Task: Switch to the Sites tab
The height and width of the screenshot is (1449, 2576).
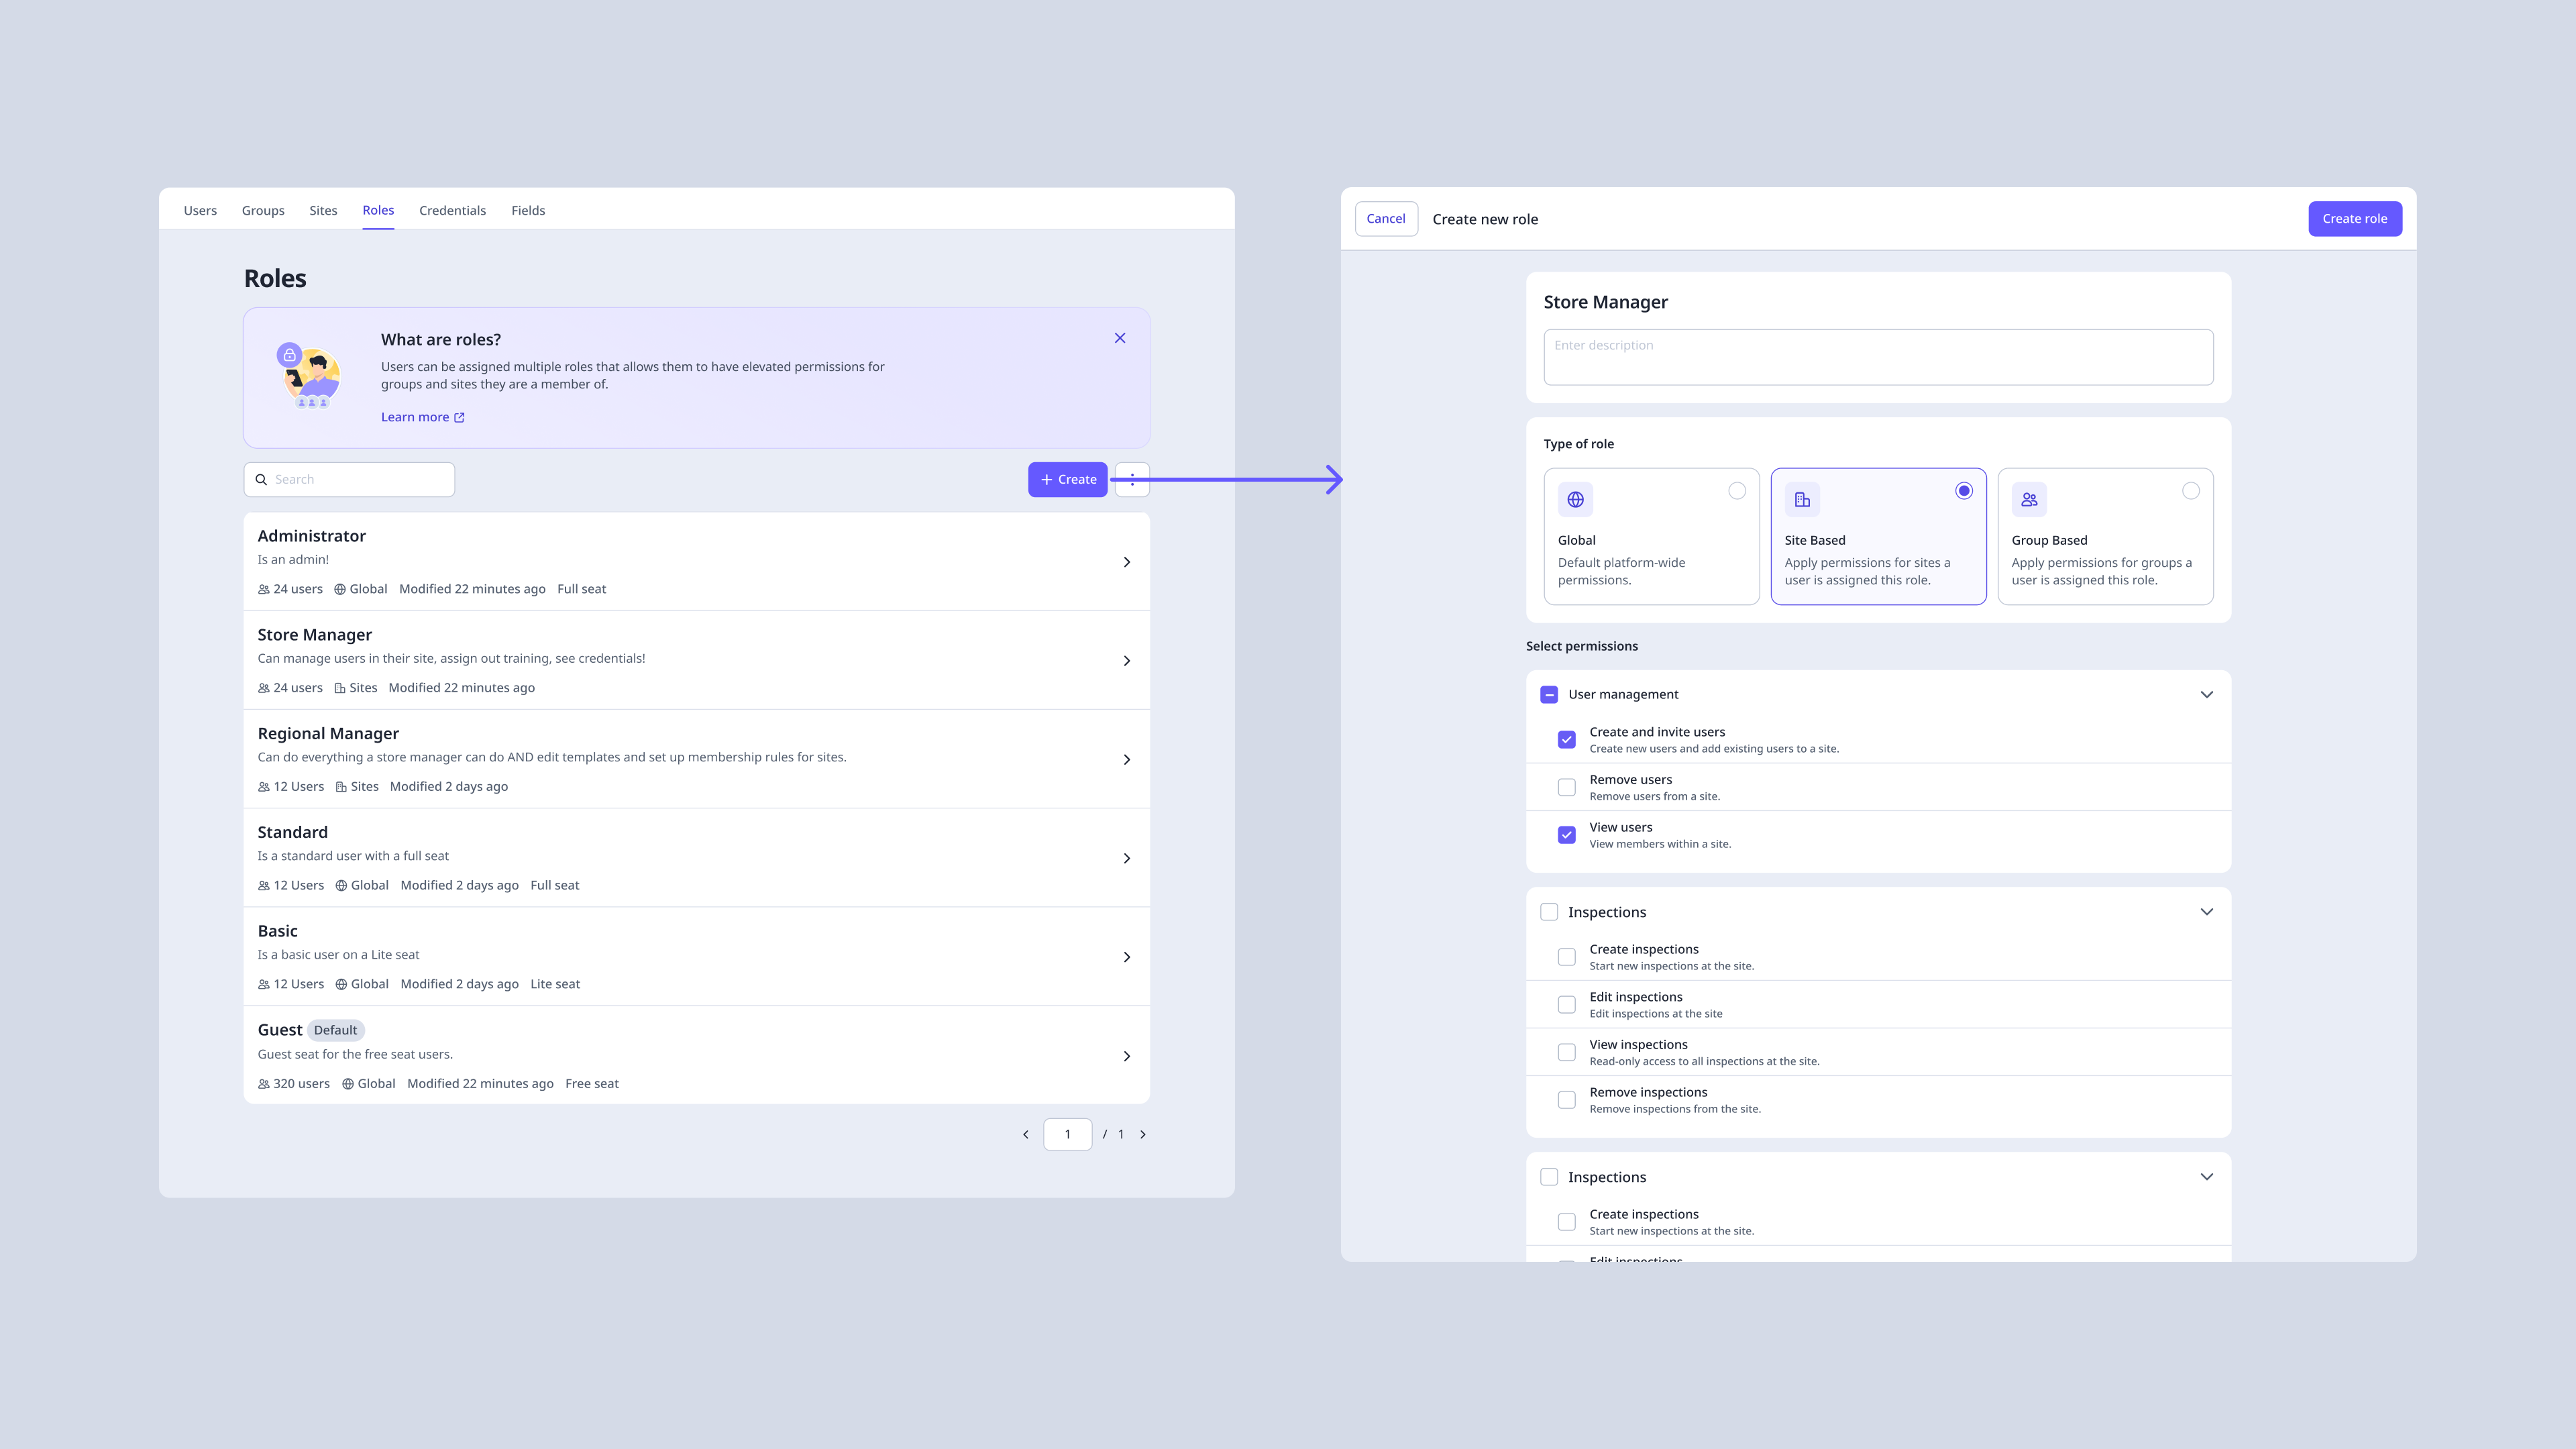Action: coord(323,210)
